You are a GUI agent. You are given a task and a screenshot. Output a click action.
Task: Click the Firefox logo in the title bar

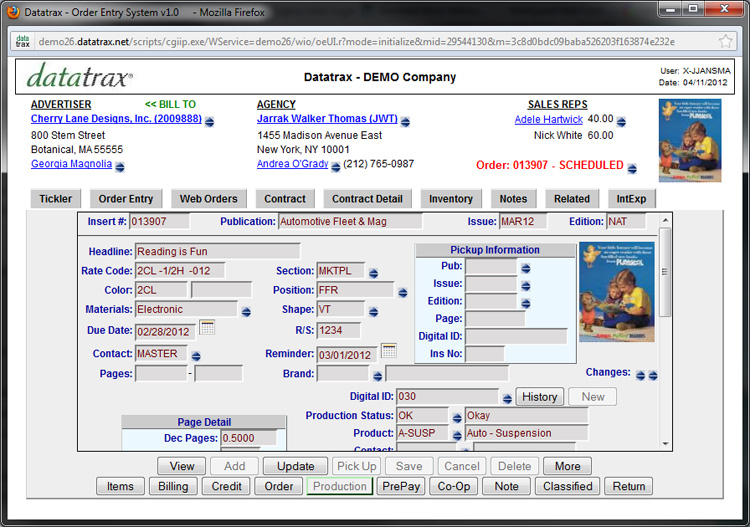click(13, 12)
